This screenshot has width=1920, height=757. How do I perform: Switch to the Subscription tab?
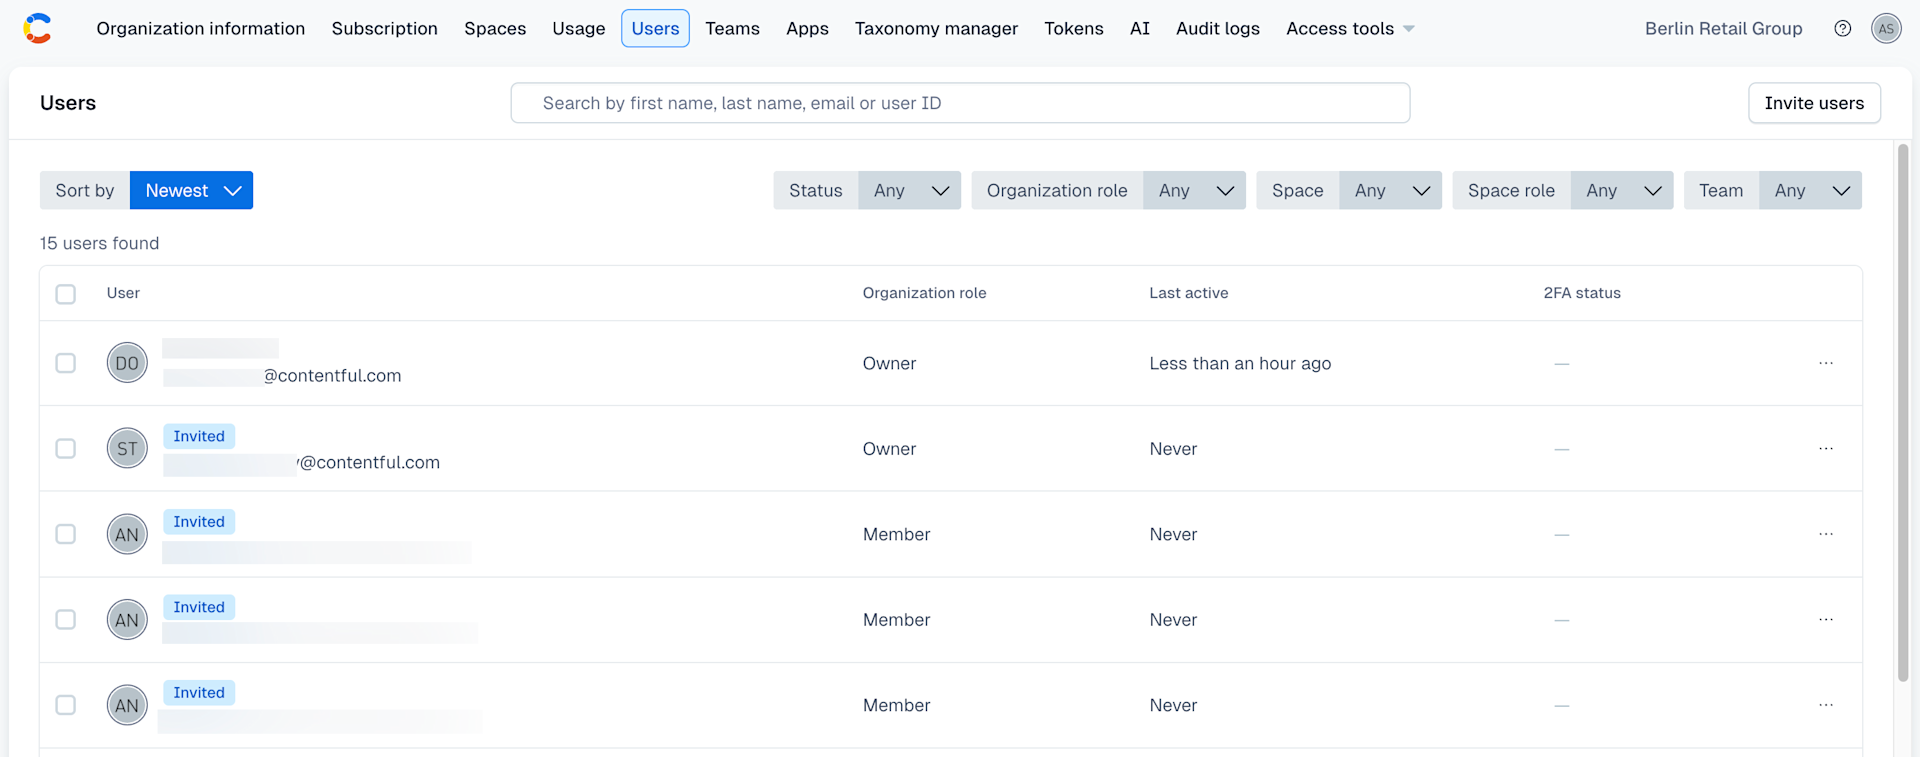point(385,28)
